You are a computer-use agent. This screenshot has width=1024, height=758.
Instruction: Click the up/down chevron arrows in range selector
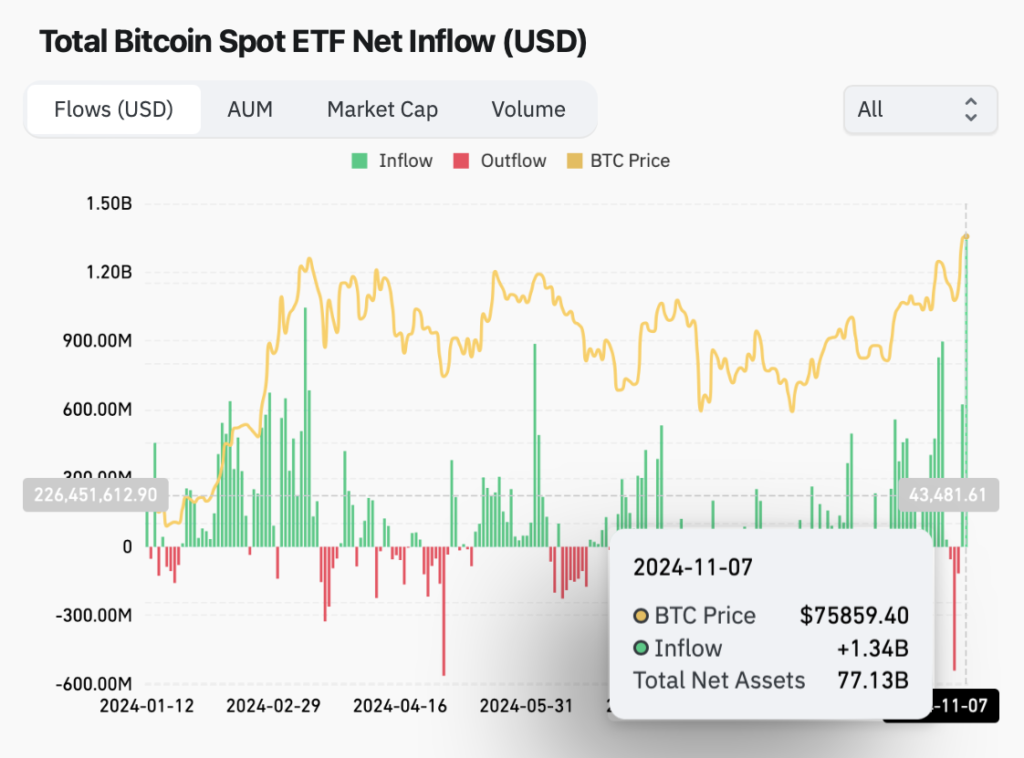pos(971,110)
